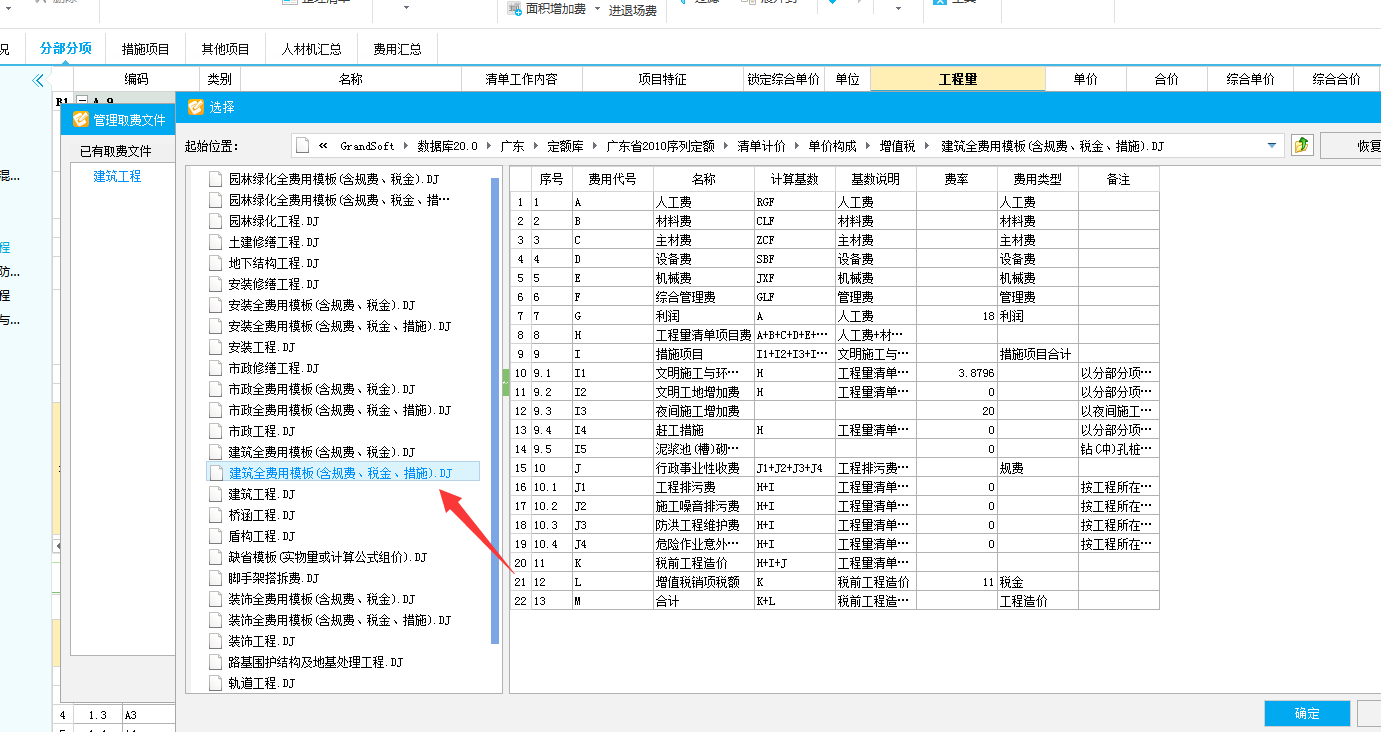1381x732 pixels.
Task: Click the 规费 fee type cell
Action: tap(1038, 468)
